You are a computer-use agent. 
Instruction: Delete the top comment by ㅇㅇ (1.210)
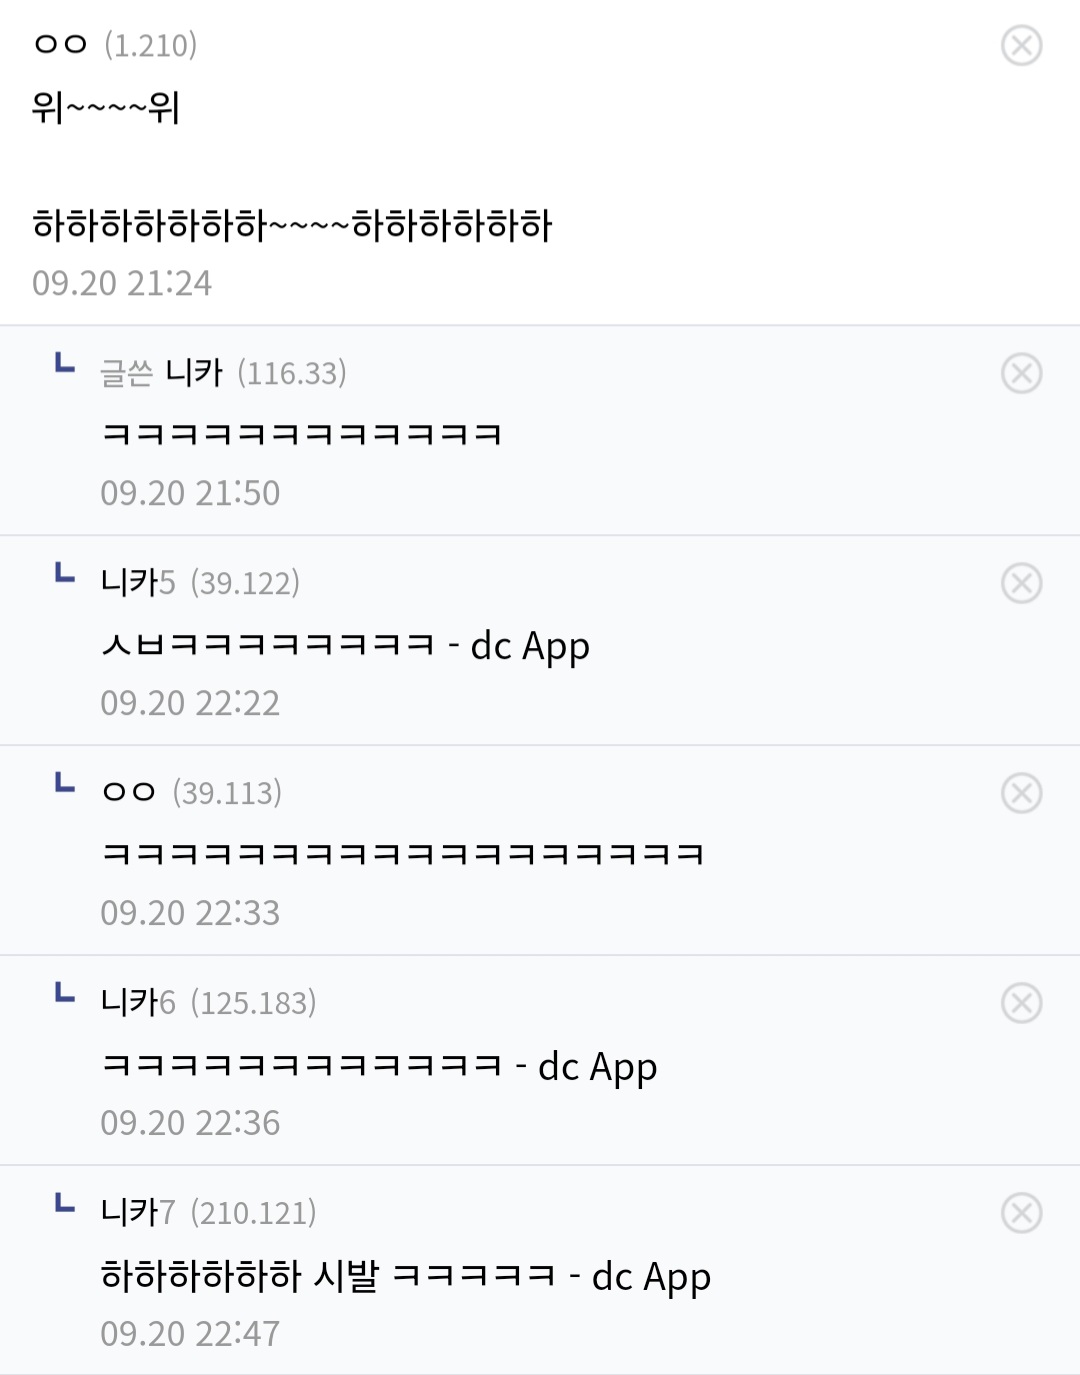click(x=1021, y=45)
